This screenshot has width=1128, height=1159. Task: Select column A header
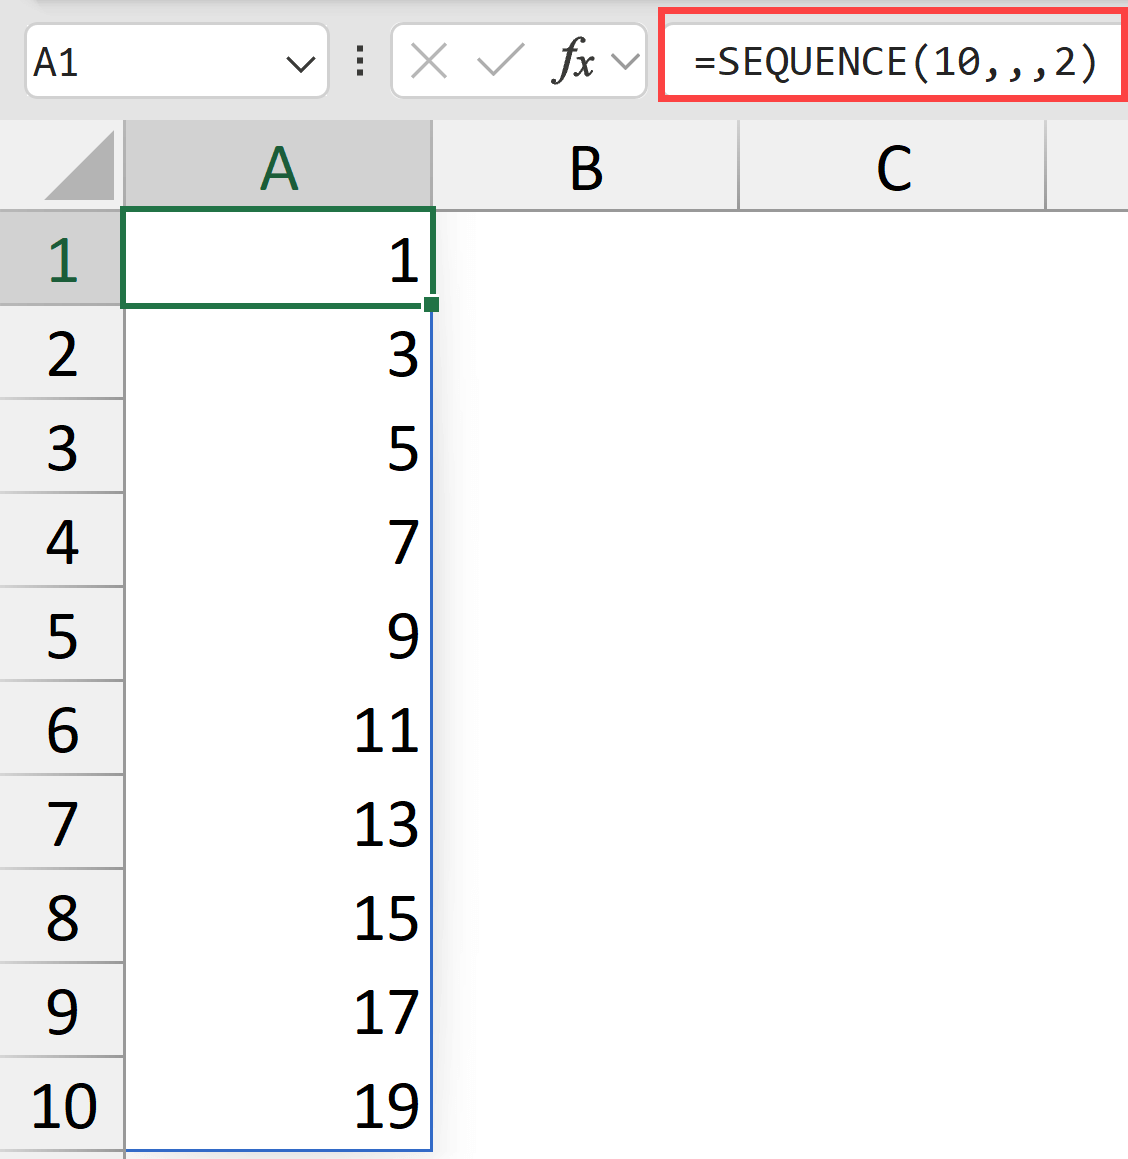(x=278, y=166)
